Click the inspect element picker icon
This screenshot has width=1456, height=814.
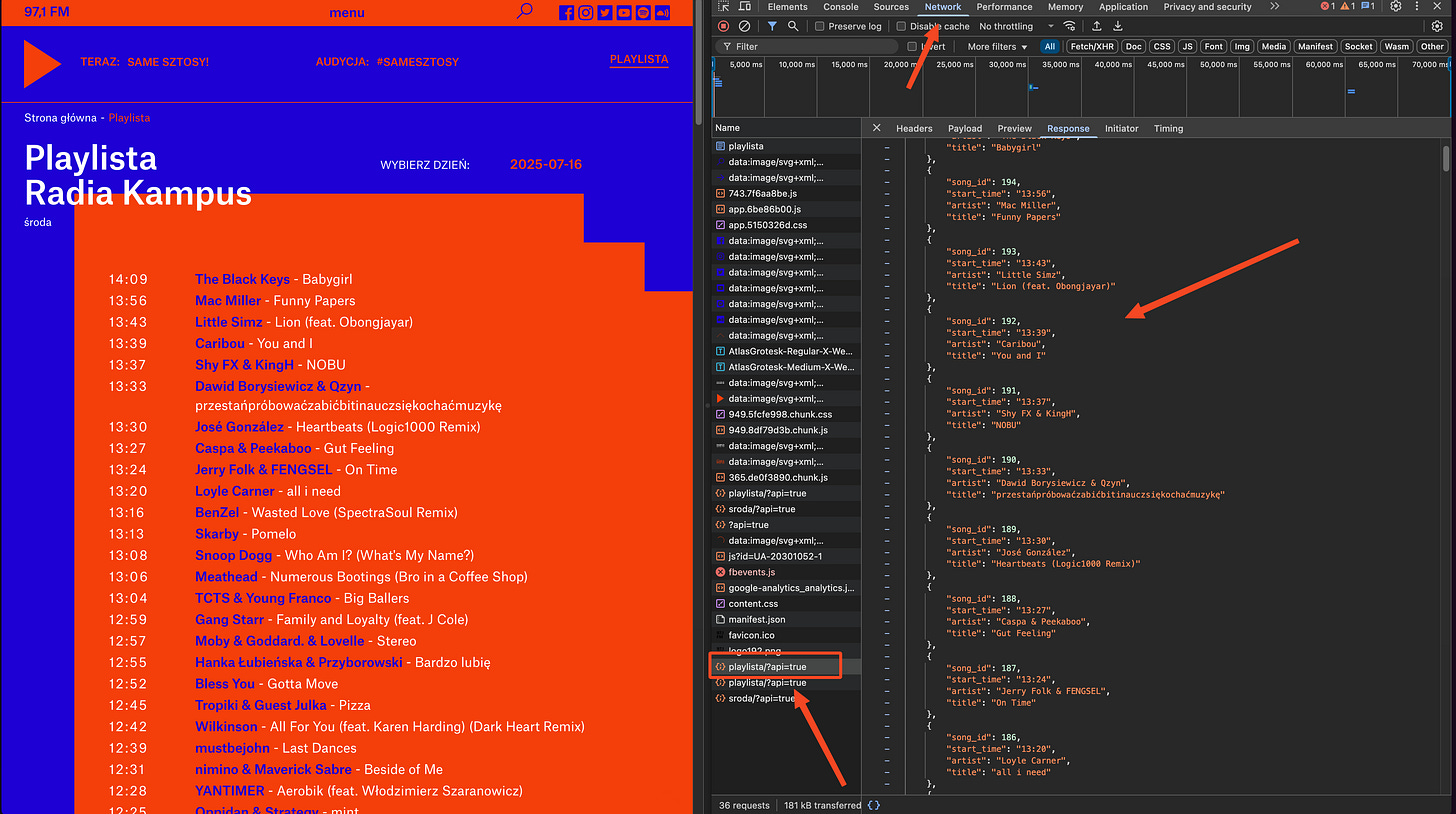coord(723,7)
